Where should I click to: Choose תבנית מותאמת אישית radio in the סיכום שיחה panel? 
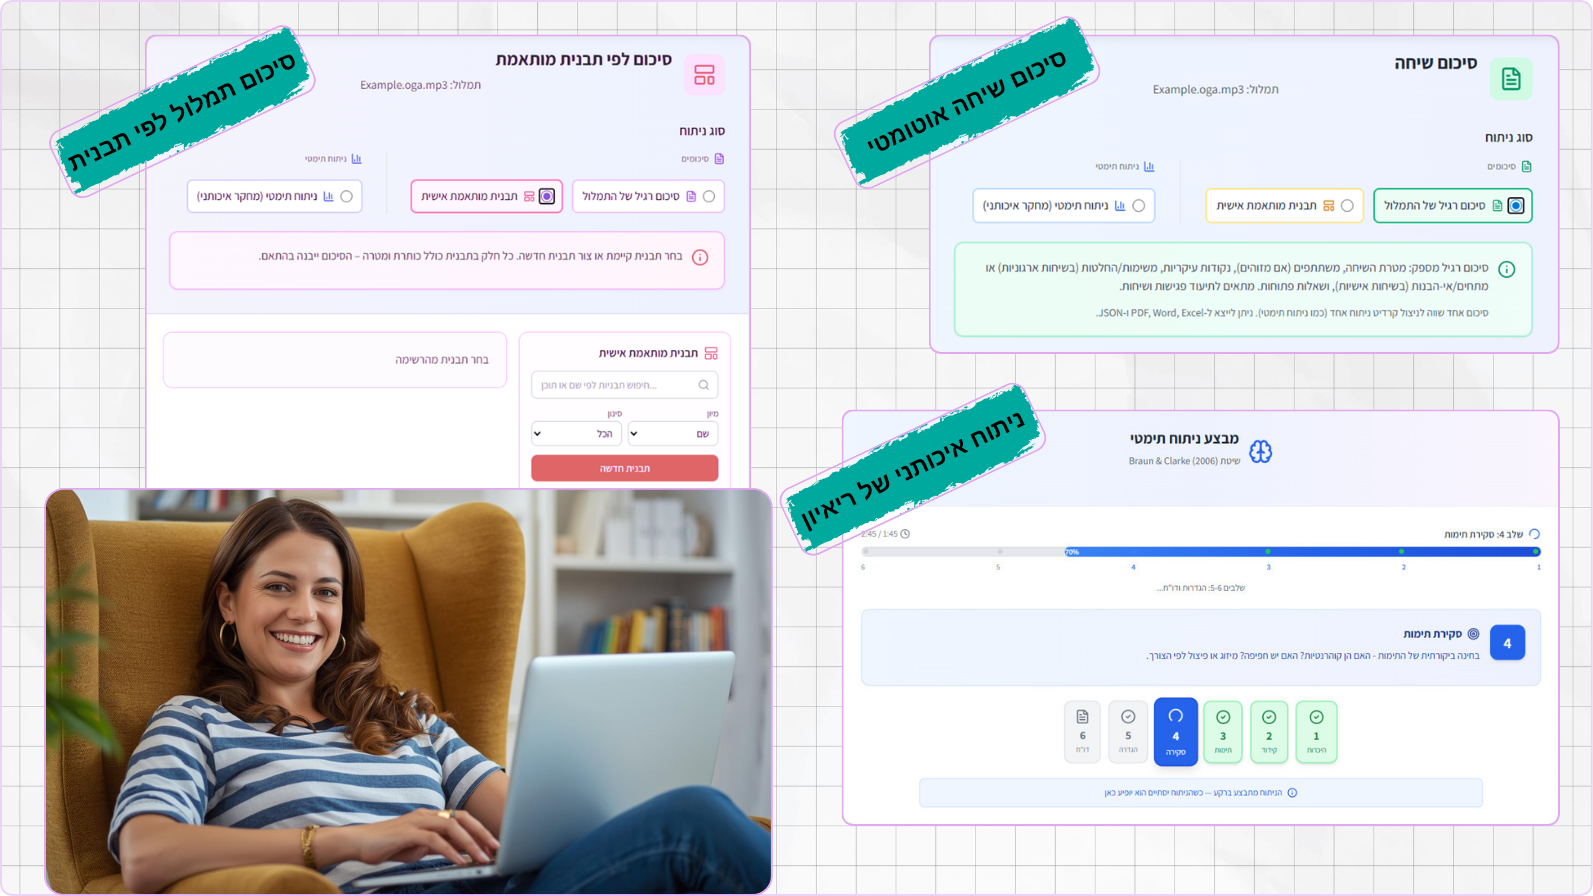(1347, 206)
